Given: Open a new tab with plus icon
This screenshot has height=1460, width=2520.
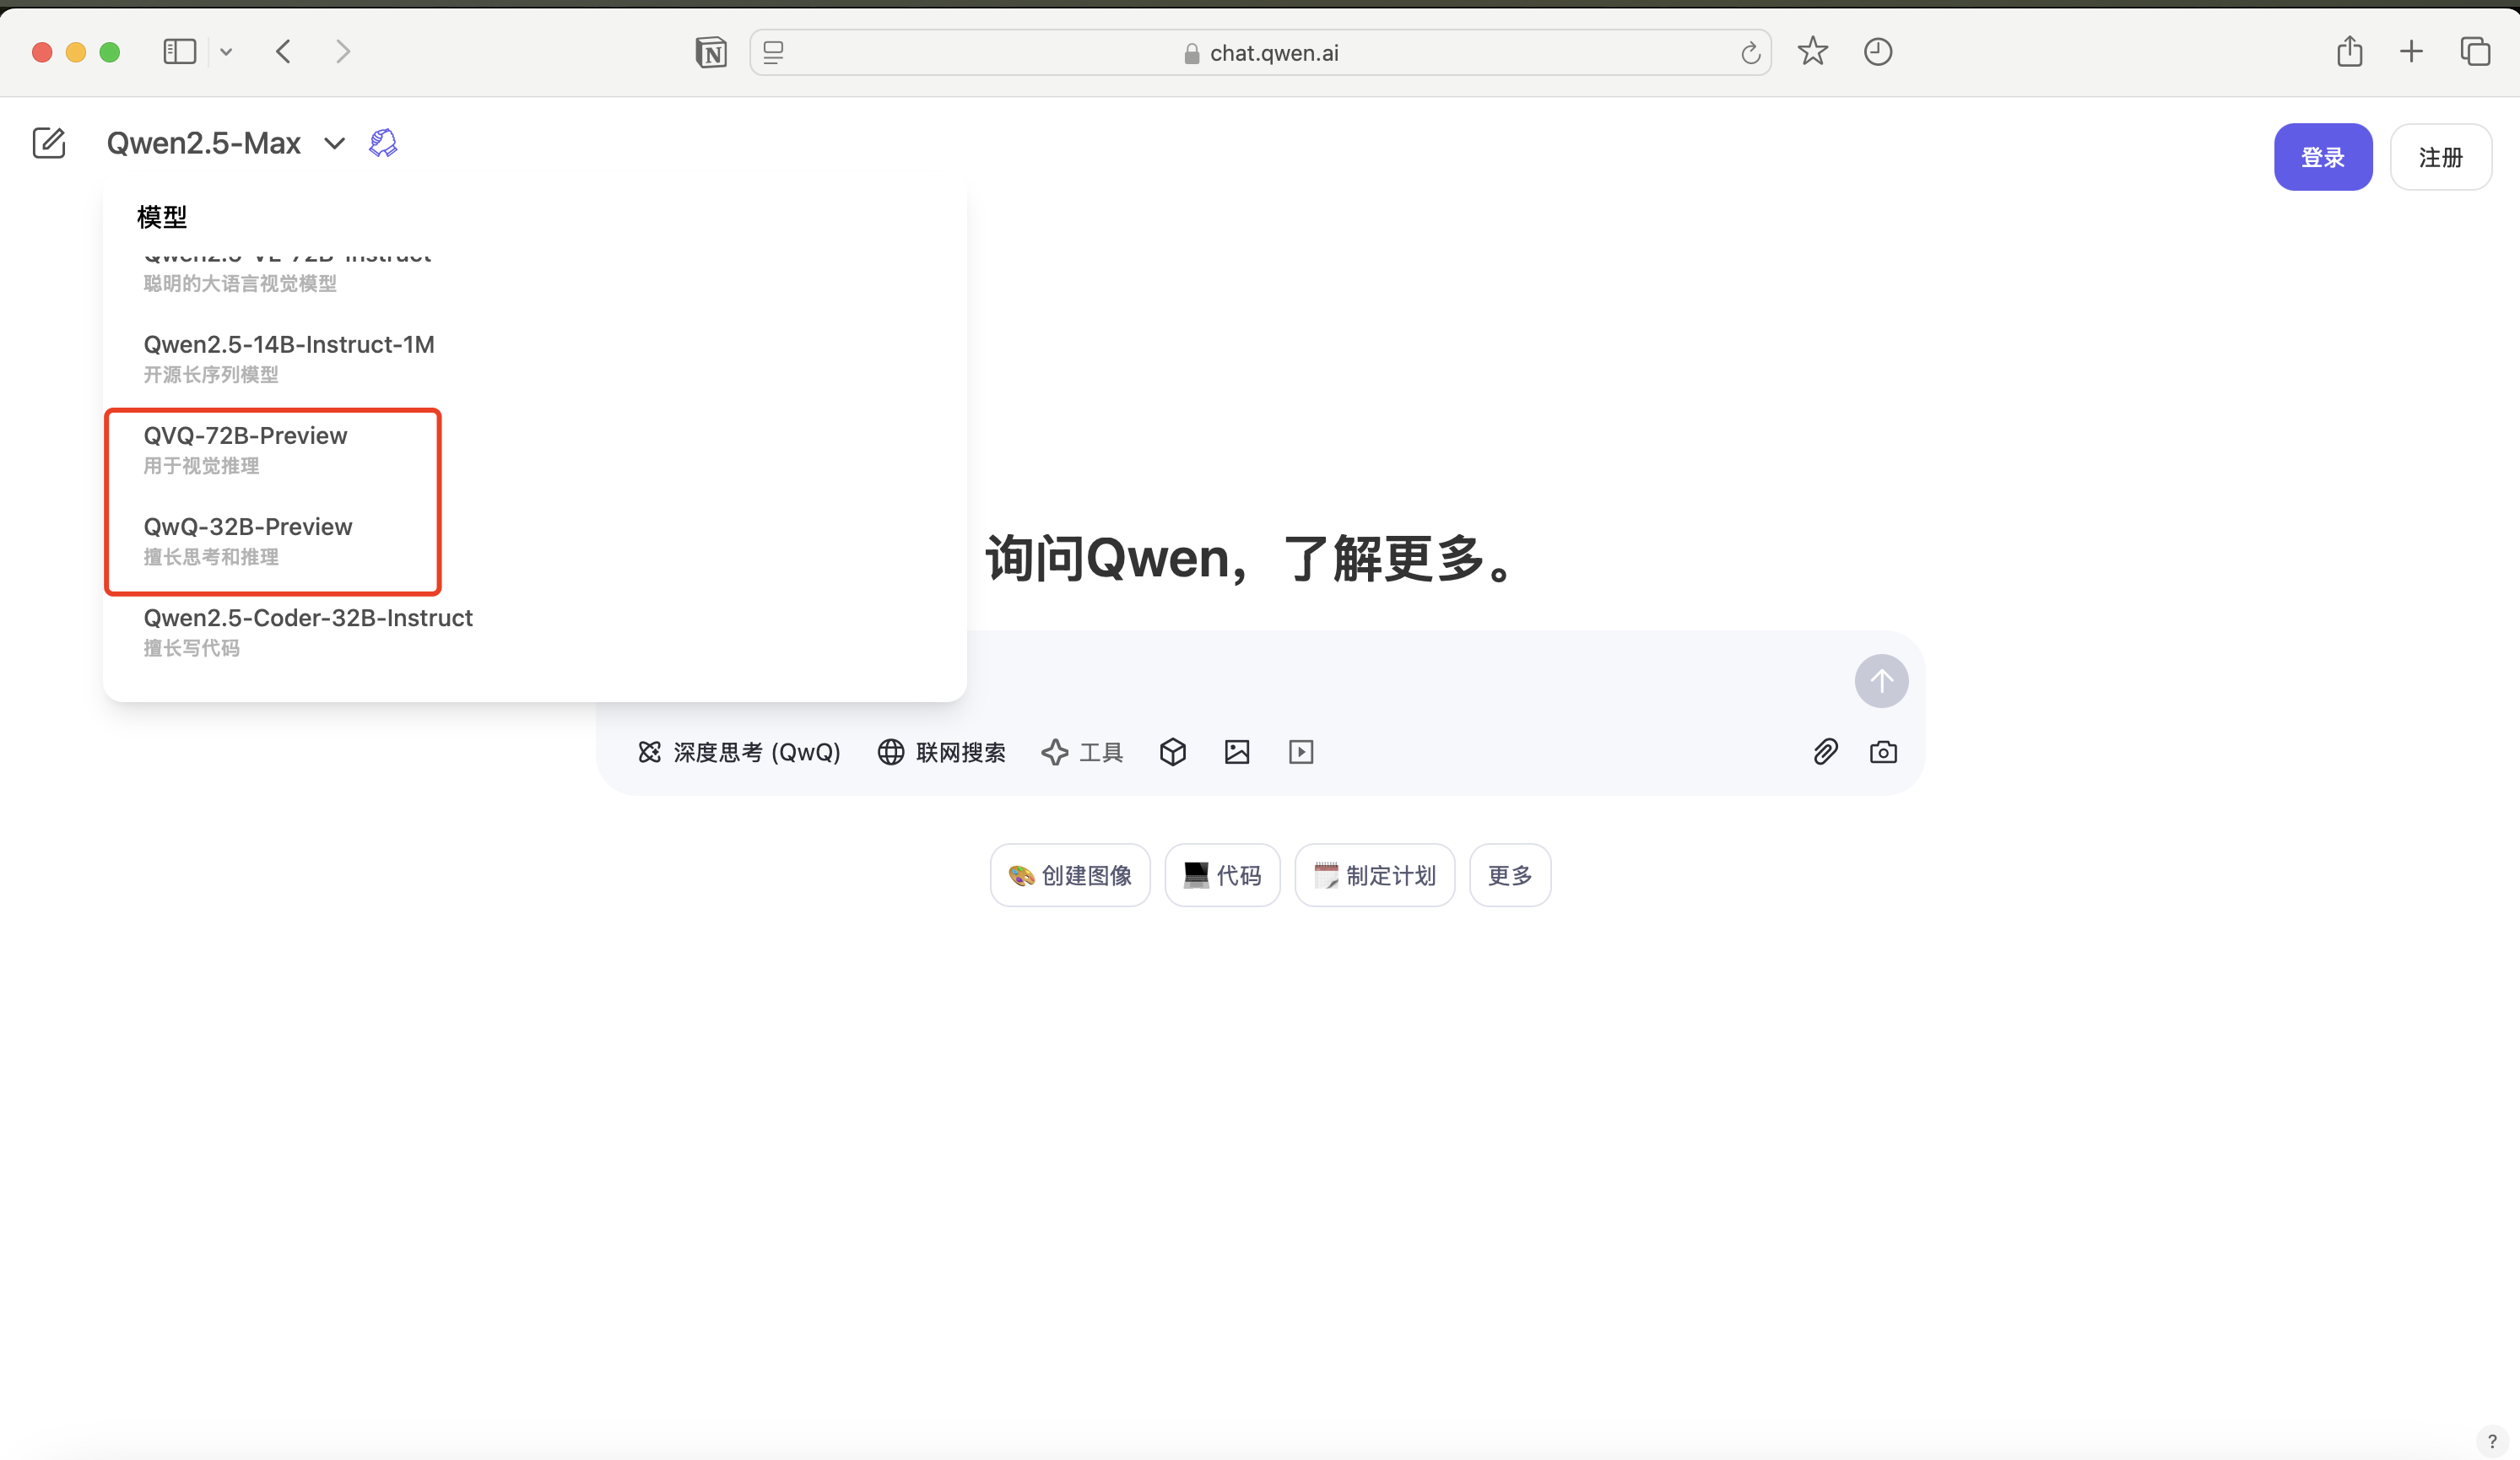Looking at the screenshot, I should click(x=2411, y=52).
